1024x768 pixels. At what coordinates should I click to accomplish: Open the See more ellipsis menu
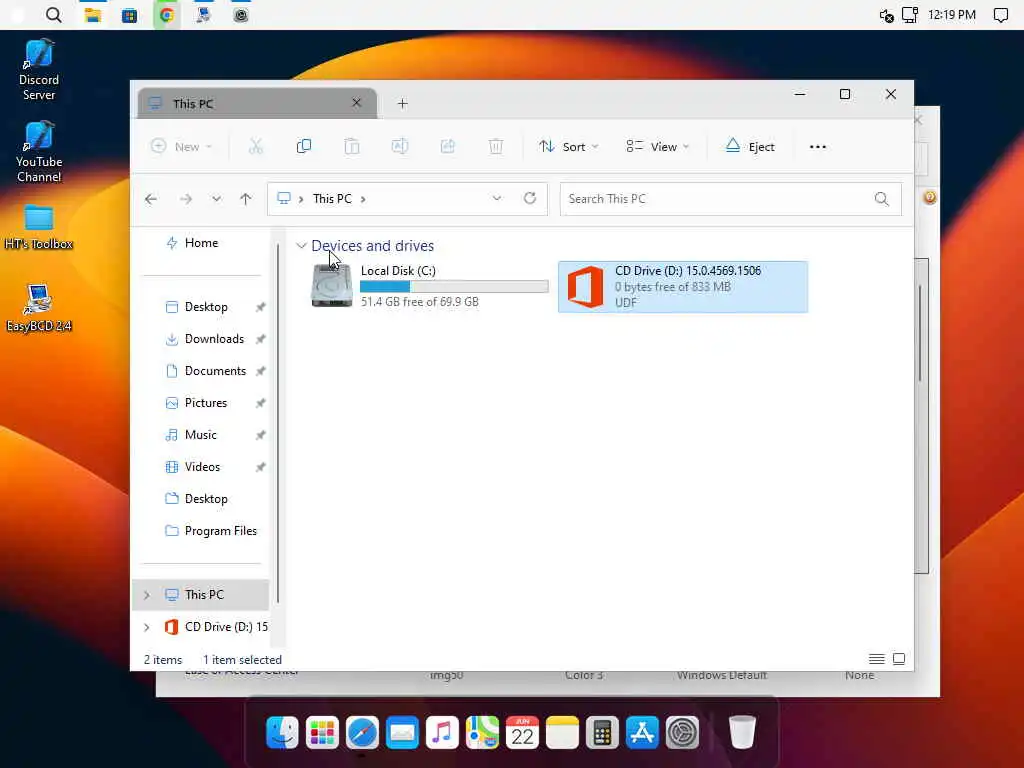[818, 146]
